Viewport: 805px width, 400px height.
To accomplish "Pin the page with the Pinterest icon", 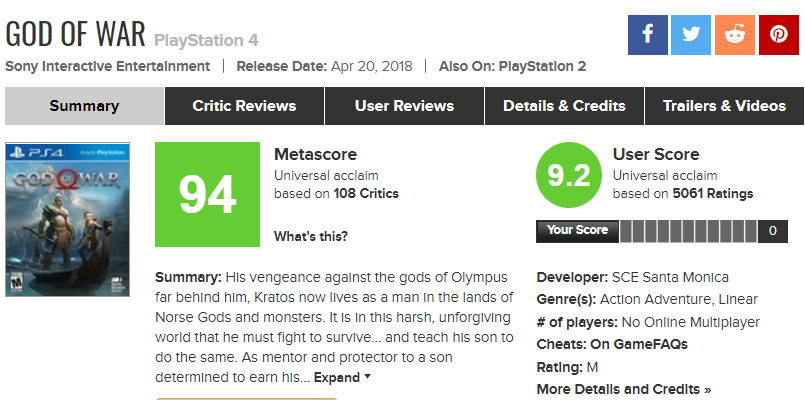I will (x=778, y=35).
